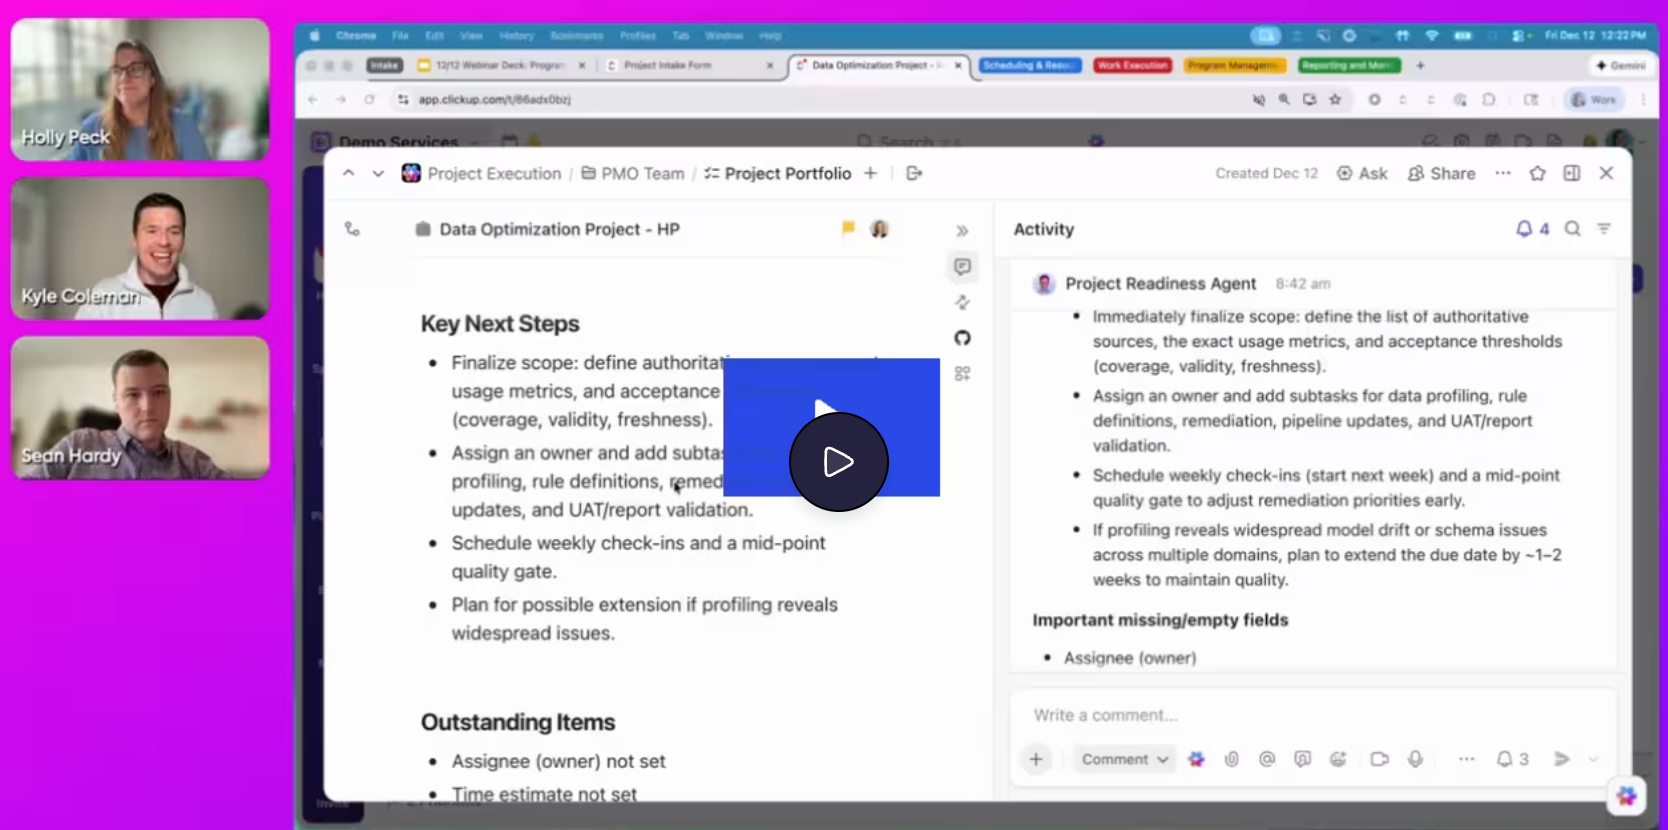Click the comment watchers bell showing 3
1668x830 pixels.
(1512, 759)
